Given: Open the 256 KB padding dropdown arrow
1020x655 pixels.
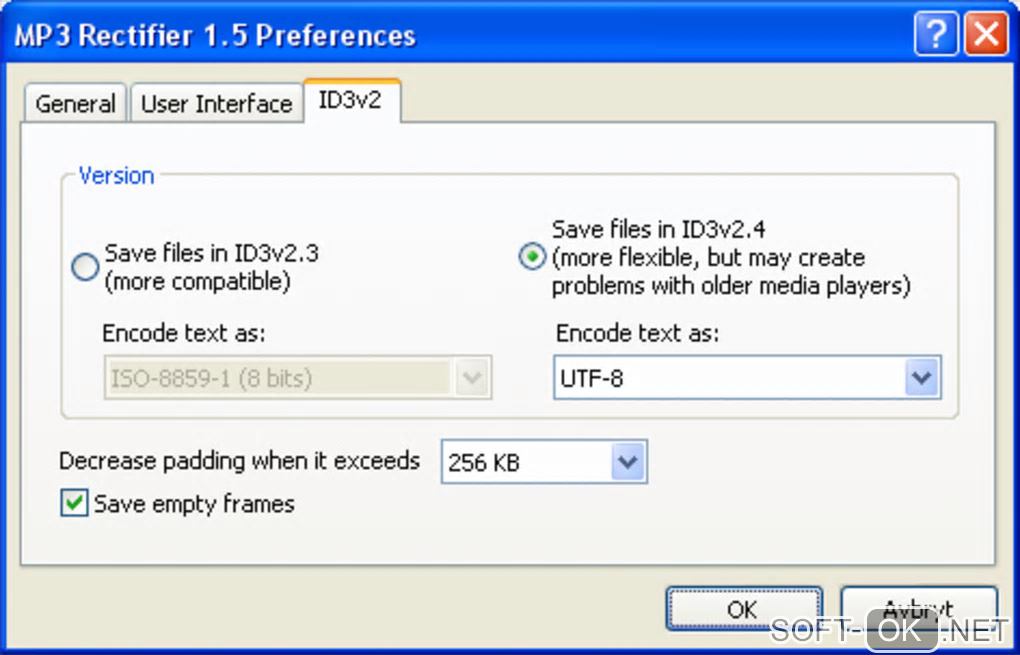Looking at the screenshot, I should tap(628, 463).
